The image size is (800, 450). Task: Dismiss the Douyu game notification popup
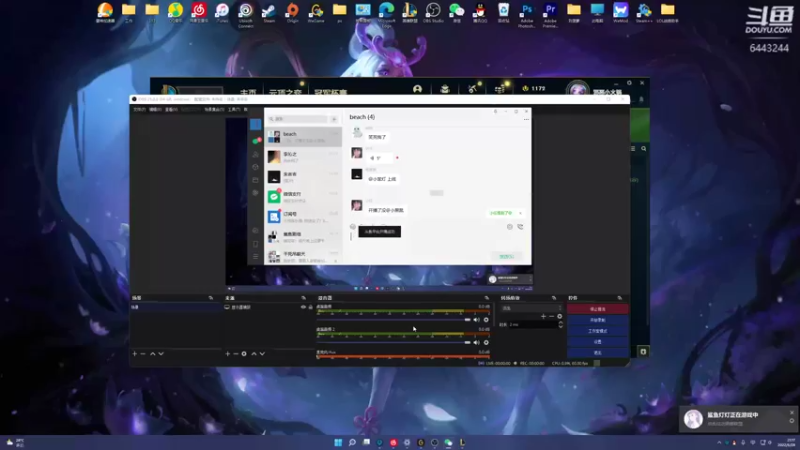(792, 412)
